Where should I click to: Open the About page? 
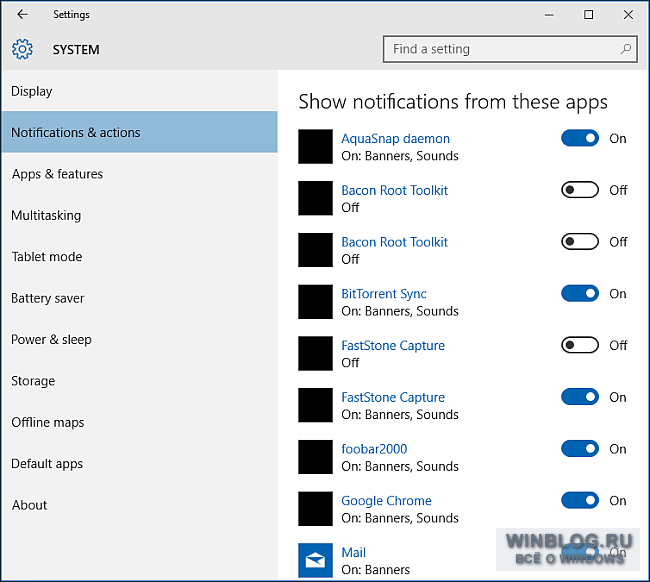coord(139,505)
